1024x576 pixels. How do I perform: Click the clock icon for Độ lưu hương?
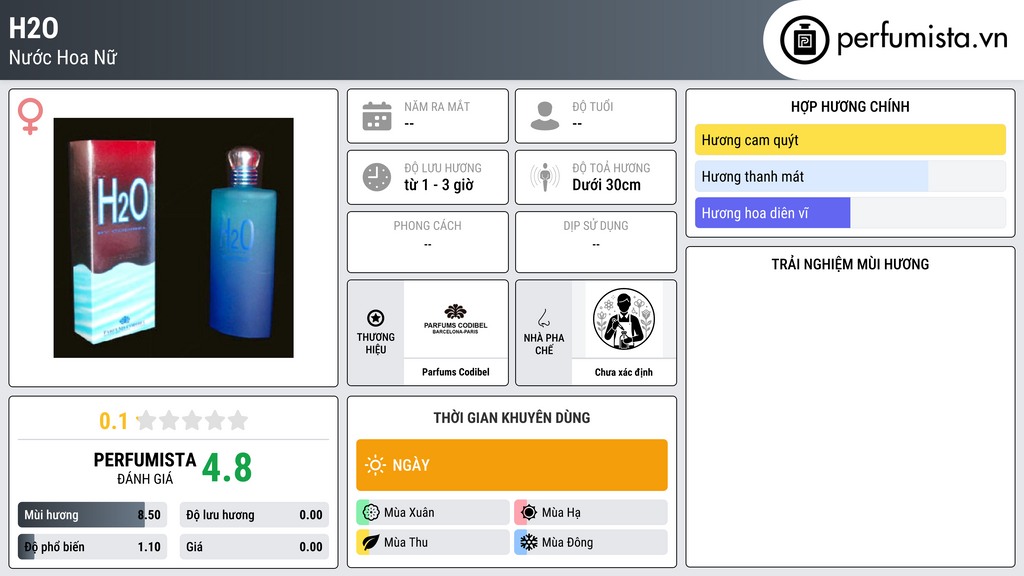tap(377, 177)
